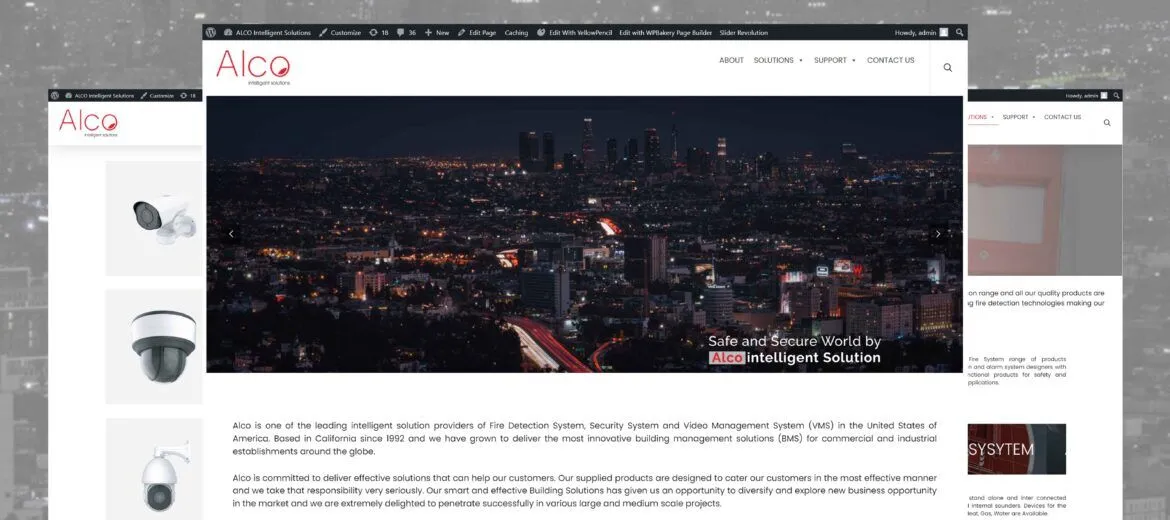
Task: Open the Customize brush item in the front window
Action: tap(340, 32)
